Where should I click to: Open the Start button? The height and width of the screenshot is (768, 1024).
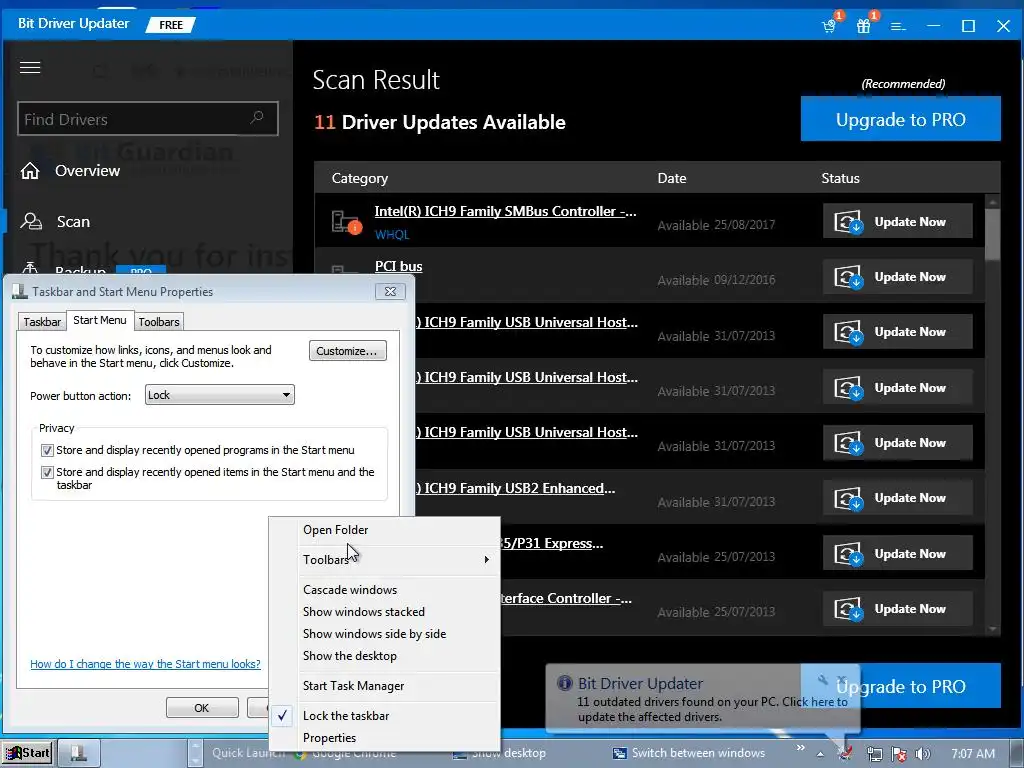coord(27,753)
